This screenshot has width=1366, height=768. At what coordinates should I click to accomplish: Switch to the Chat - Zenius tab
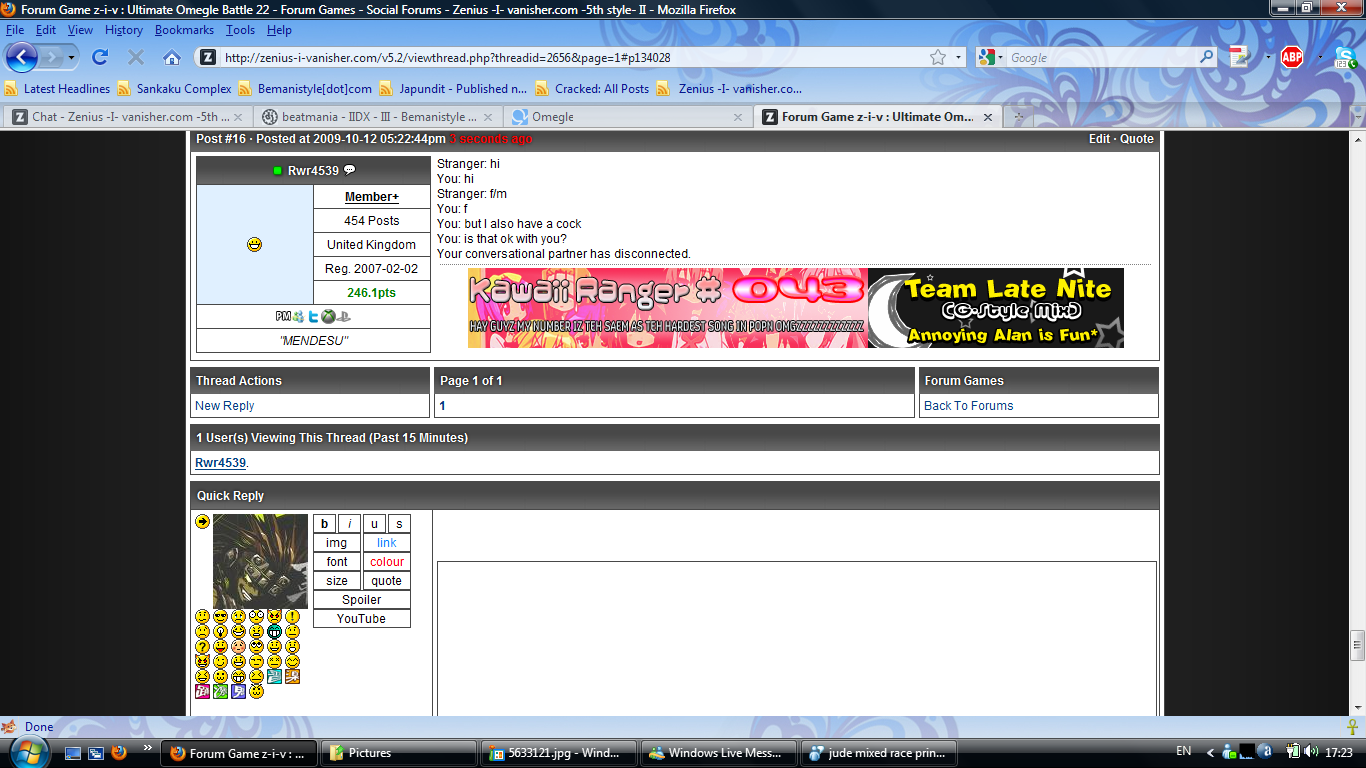coord(126,117)
